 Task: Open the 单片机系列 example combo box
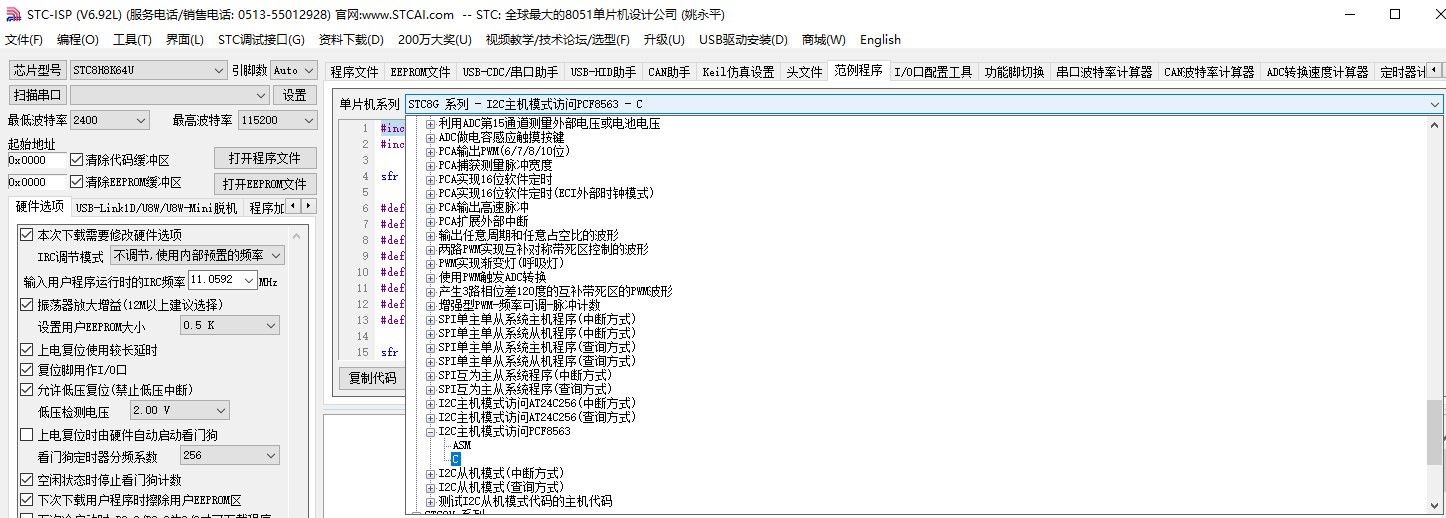(923, 104)
